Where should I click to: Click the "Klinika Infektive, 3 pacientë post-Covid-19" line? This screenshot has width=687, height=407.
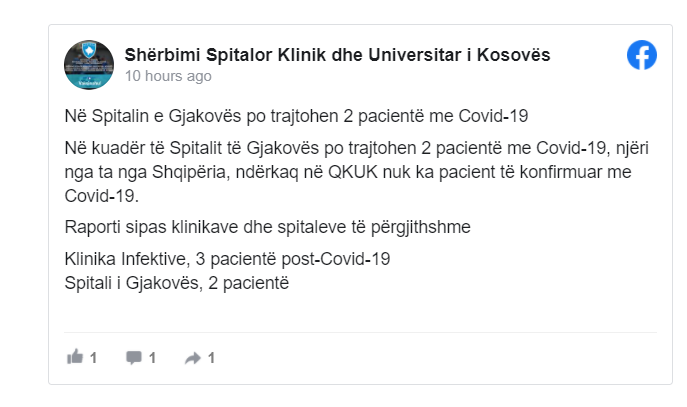coord(227,258)
